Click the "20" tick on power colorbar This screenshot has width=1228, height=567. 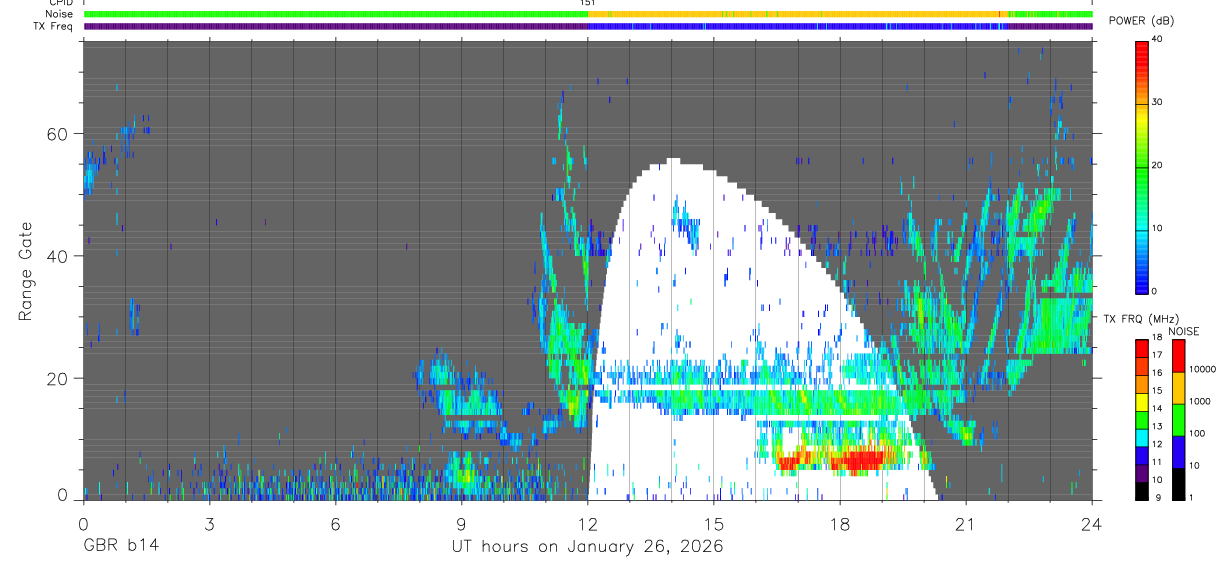click(1157, 165)
